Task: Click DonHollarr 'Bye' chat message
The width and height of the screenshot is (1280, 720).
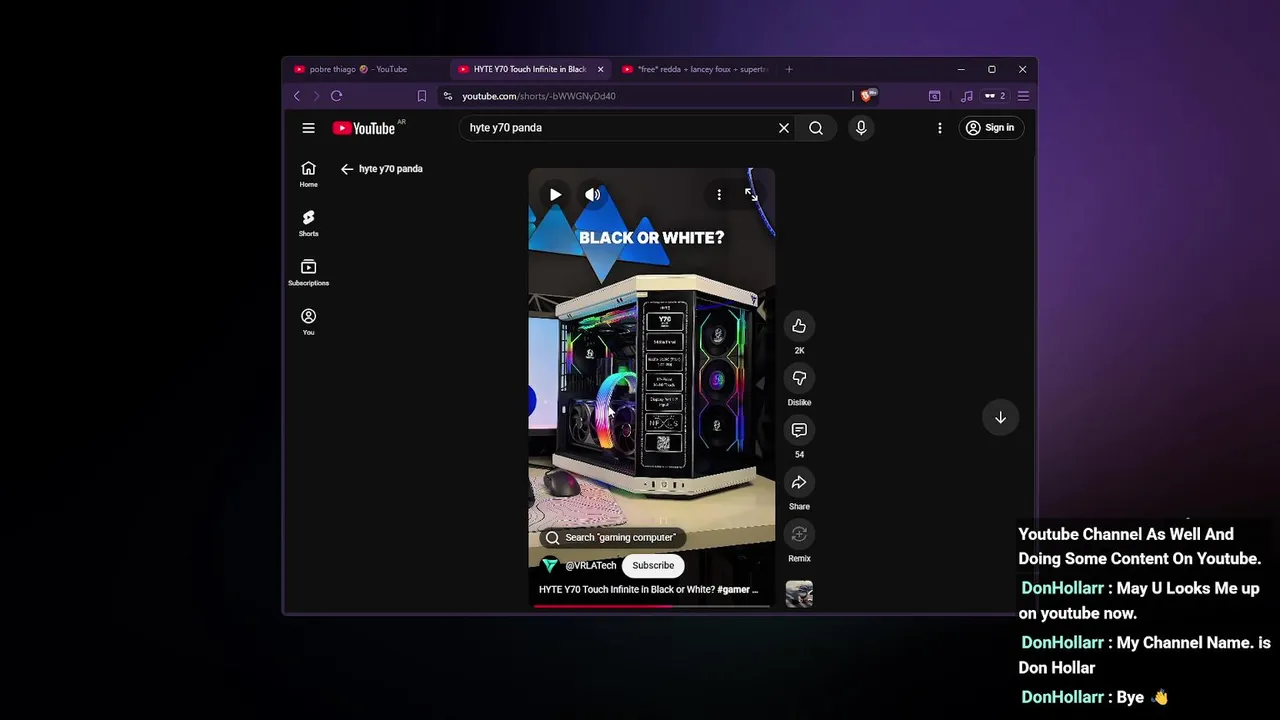Action: click(1095, 697)
